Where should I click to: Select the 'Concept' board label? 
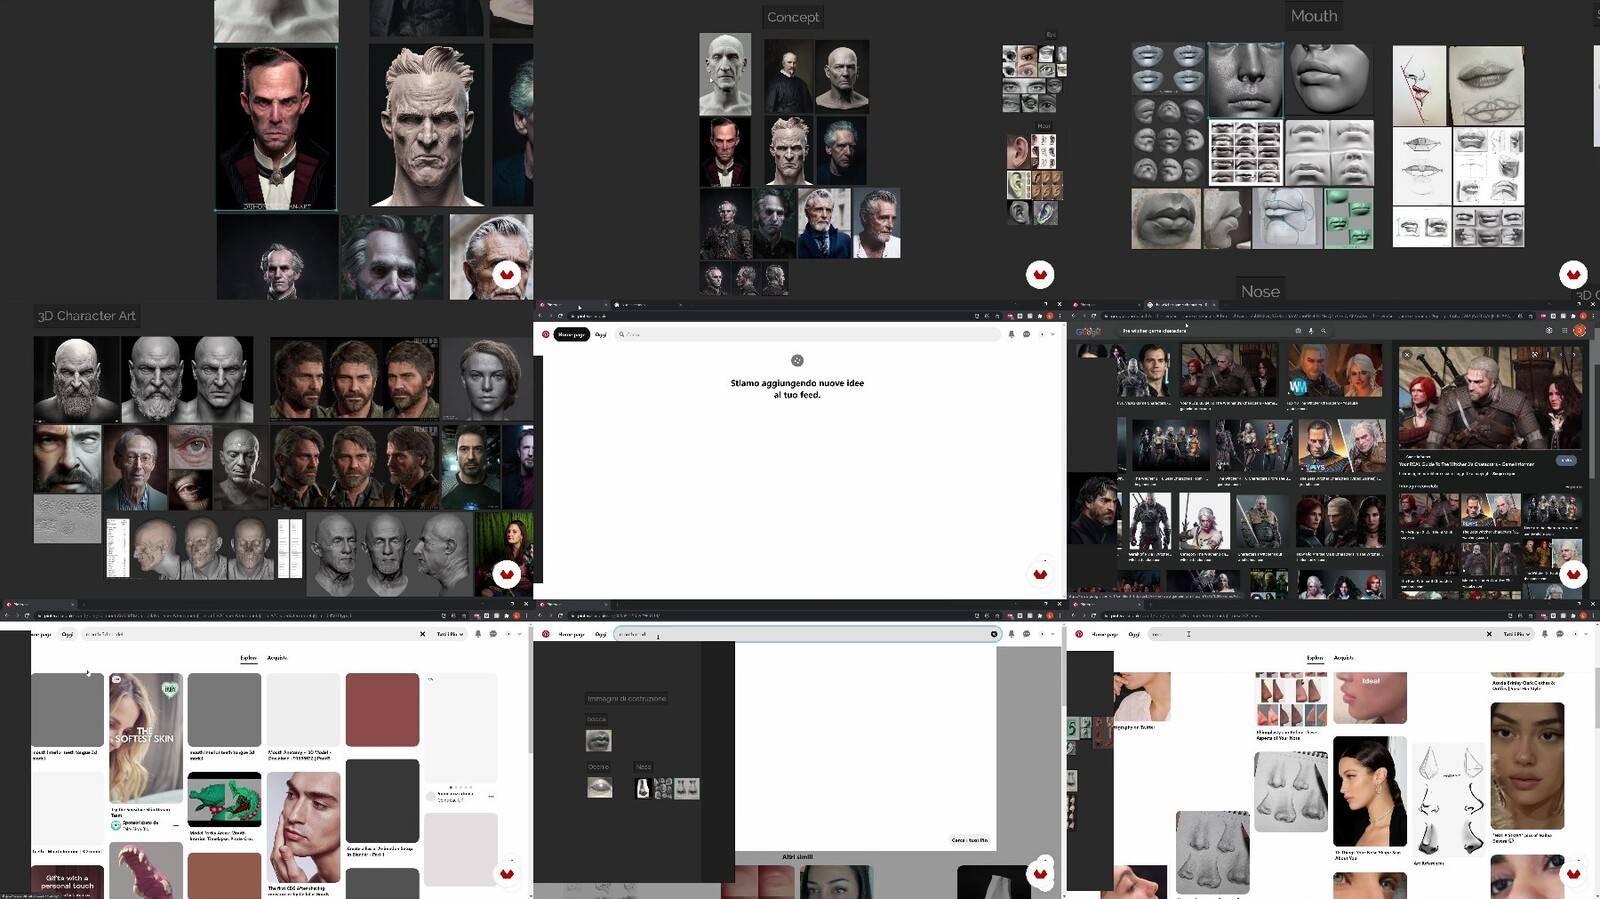click(x=793, y=17)
